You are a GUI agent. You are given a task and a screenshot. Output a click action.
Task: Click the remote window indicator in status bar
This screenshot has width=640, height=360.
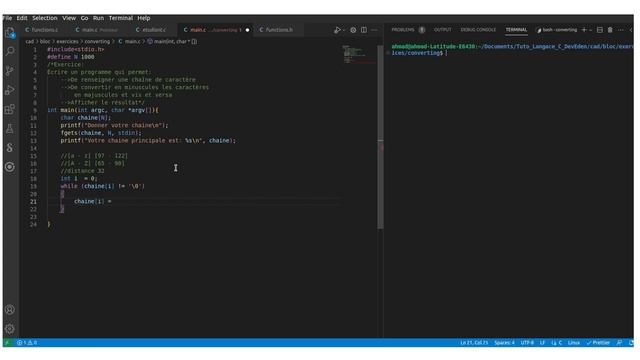(7, 343)
